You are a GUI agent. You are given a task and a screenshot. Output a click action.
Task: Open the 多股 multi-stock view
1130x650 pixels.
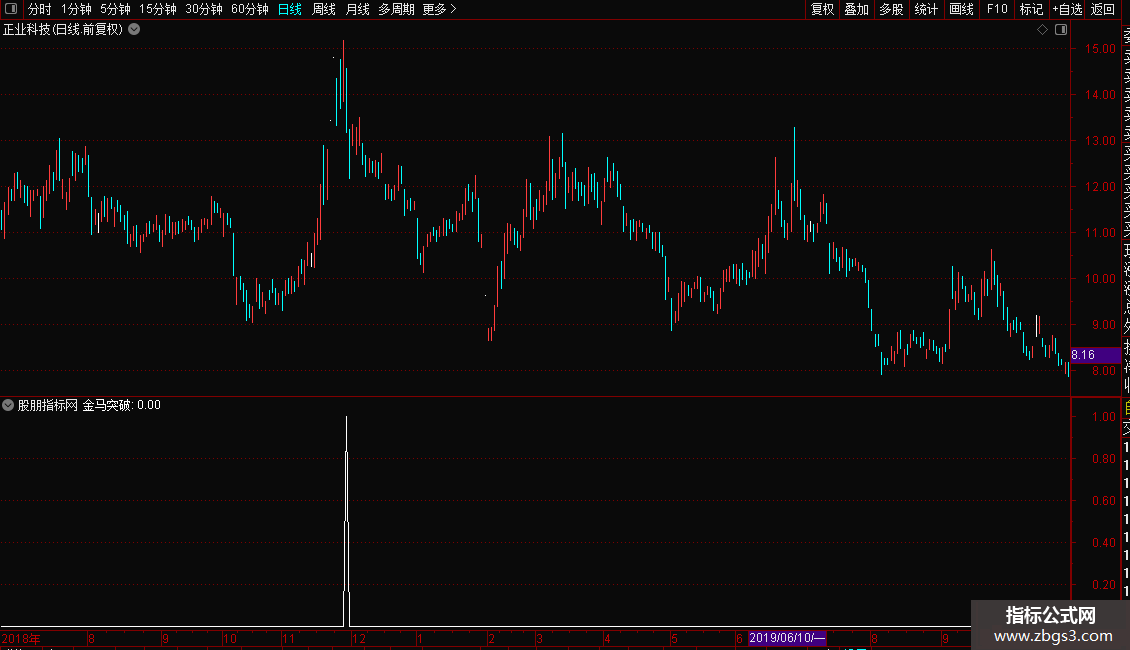tap(891, 9)
